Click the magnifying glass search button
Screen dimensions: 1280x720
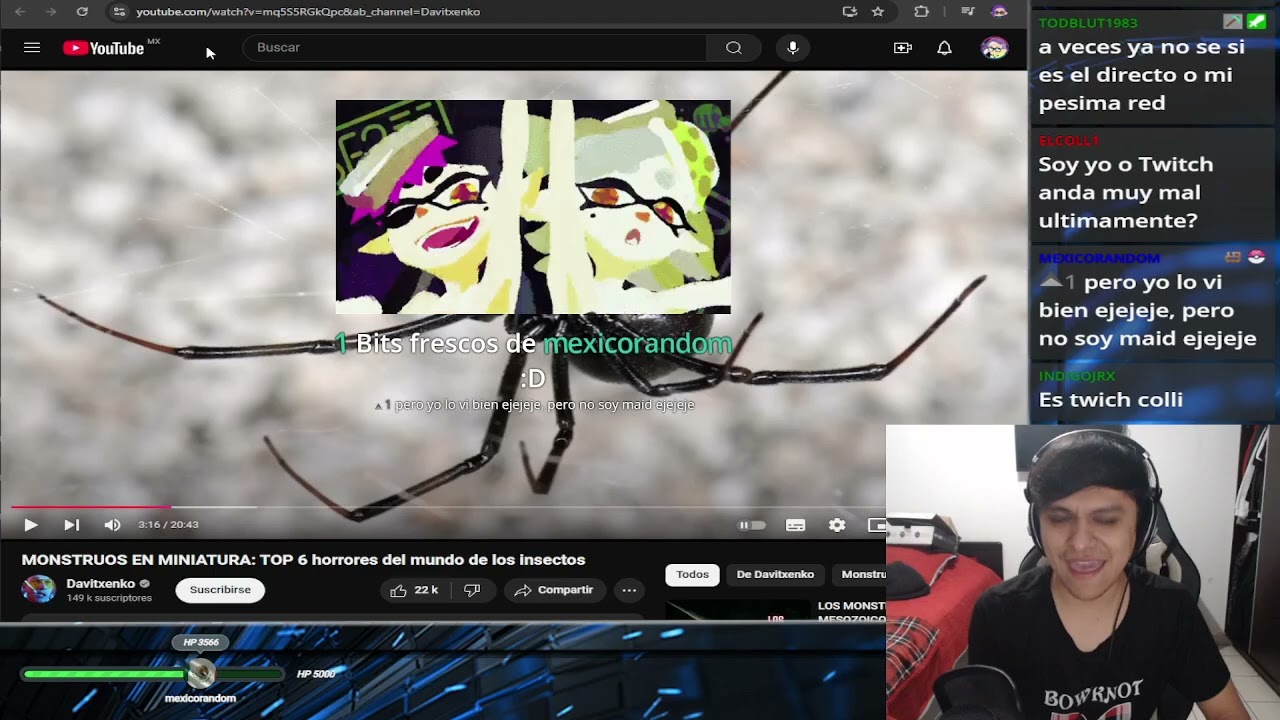[x=734, y=47]
